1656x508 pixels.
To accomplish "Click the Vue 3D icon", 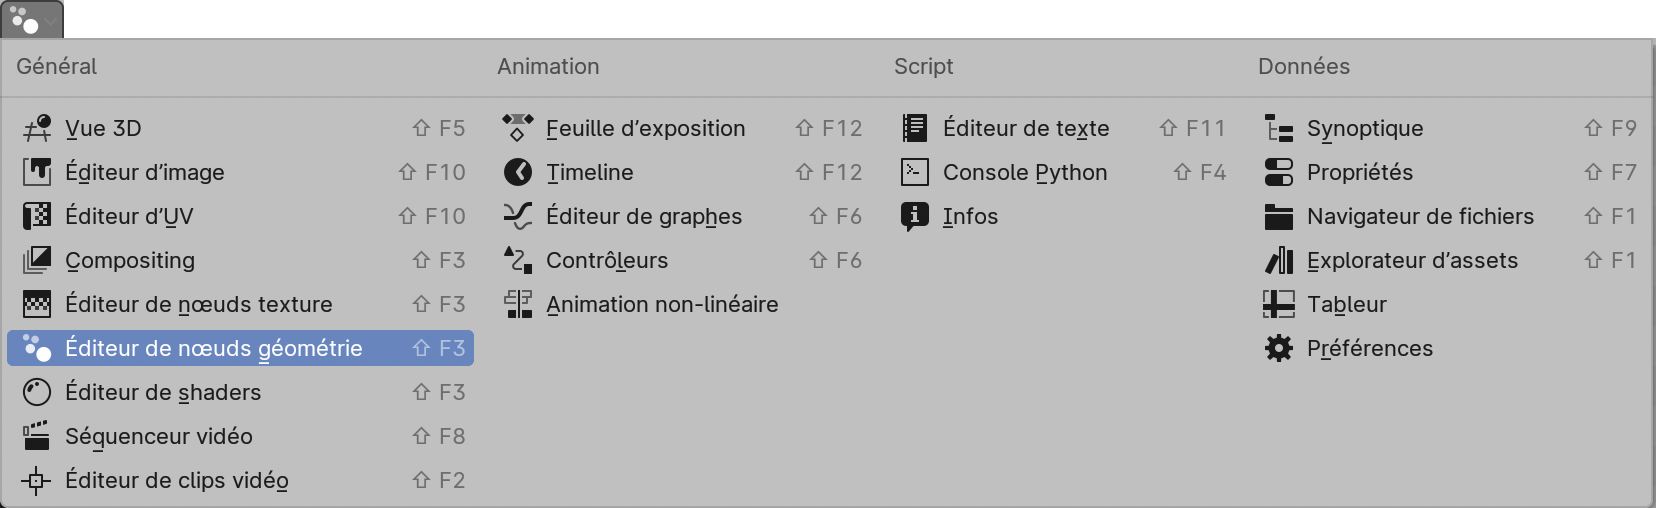I will tap(37, 128).
